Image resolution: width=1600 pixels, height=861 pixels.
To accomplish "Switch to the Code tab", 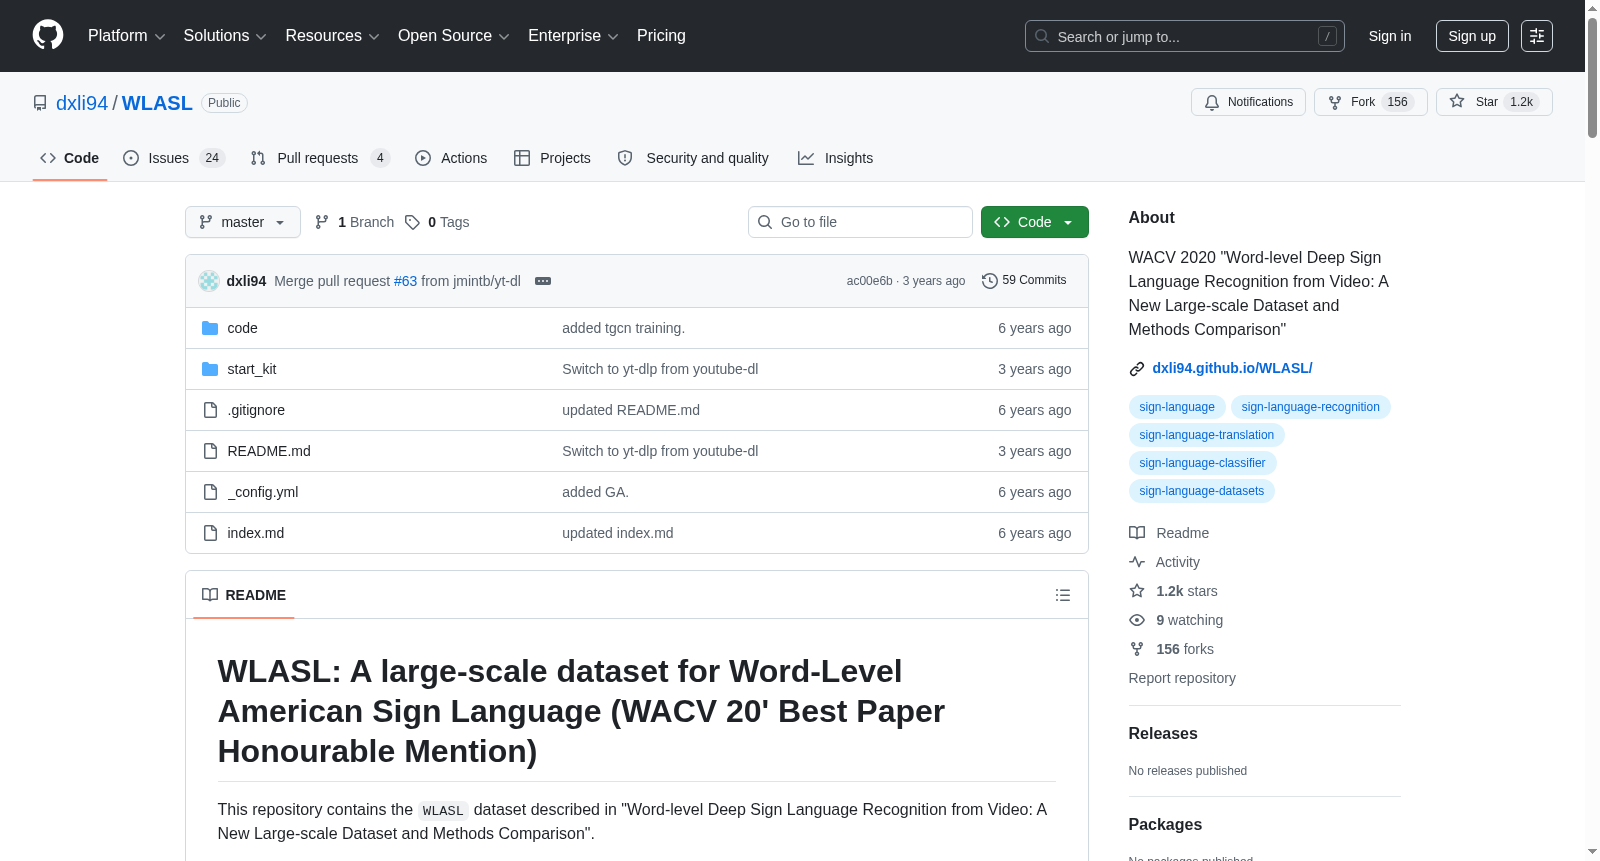I will [x=70, y=158].
